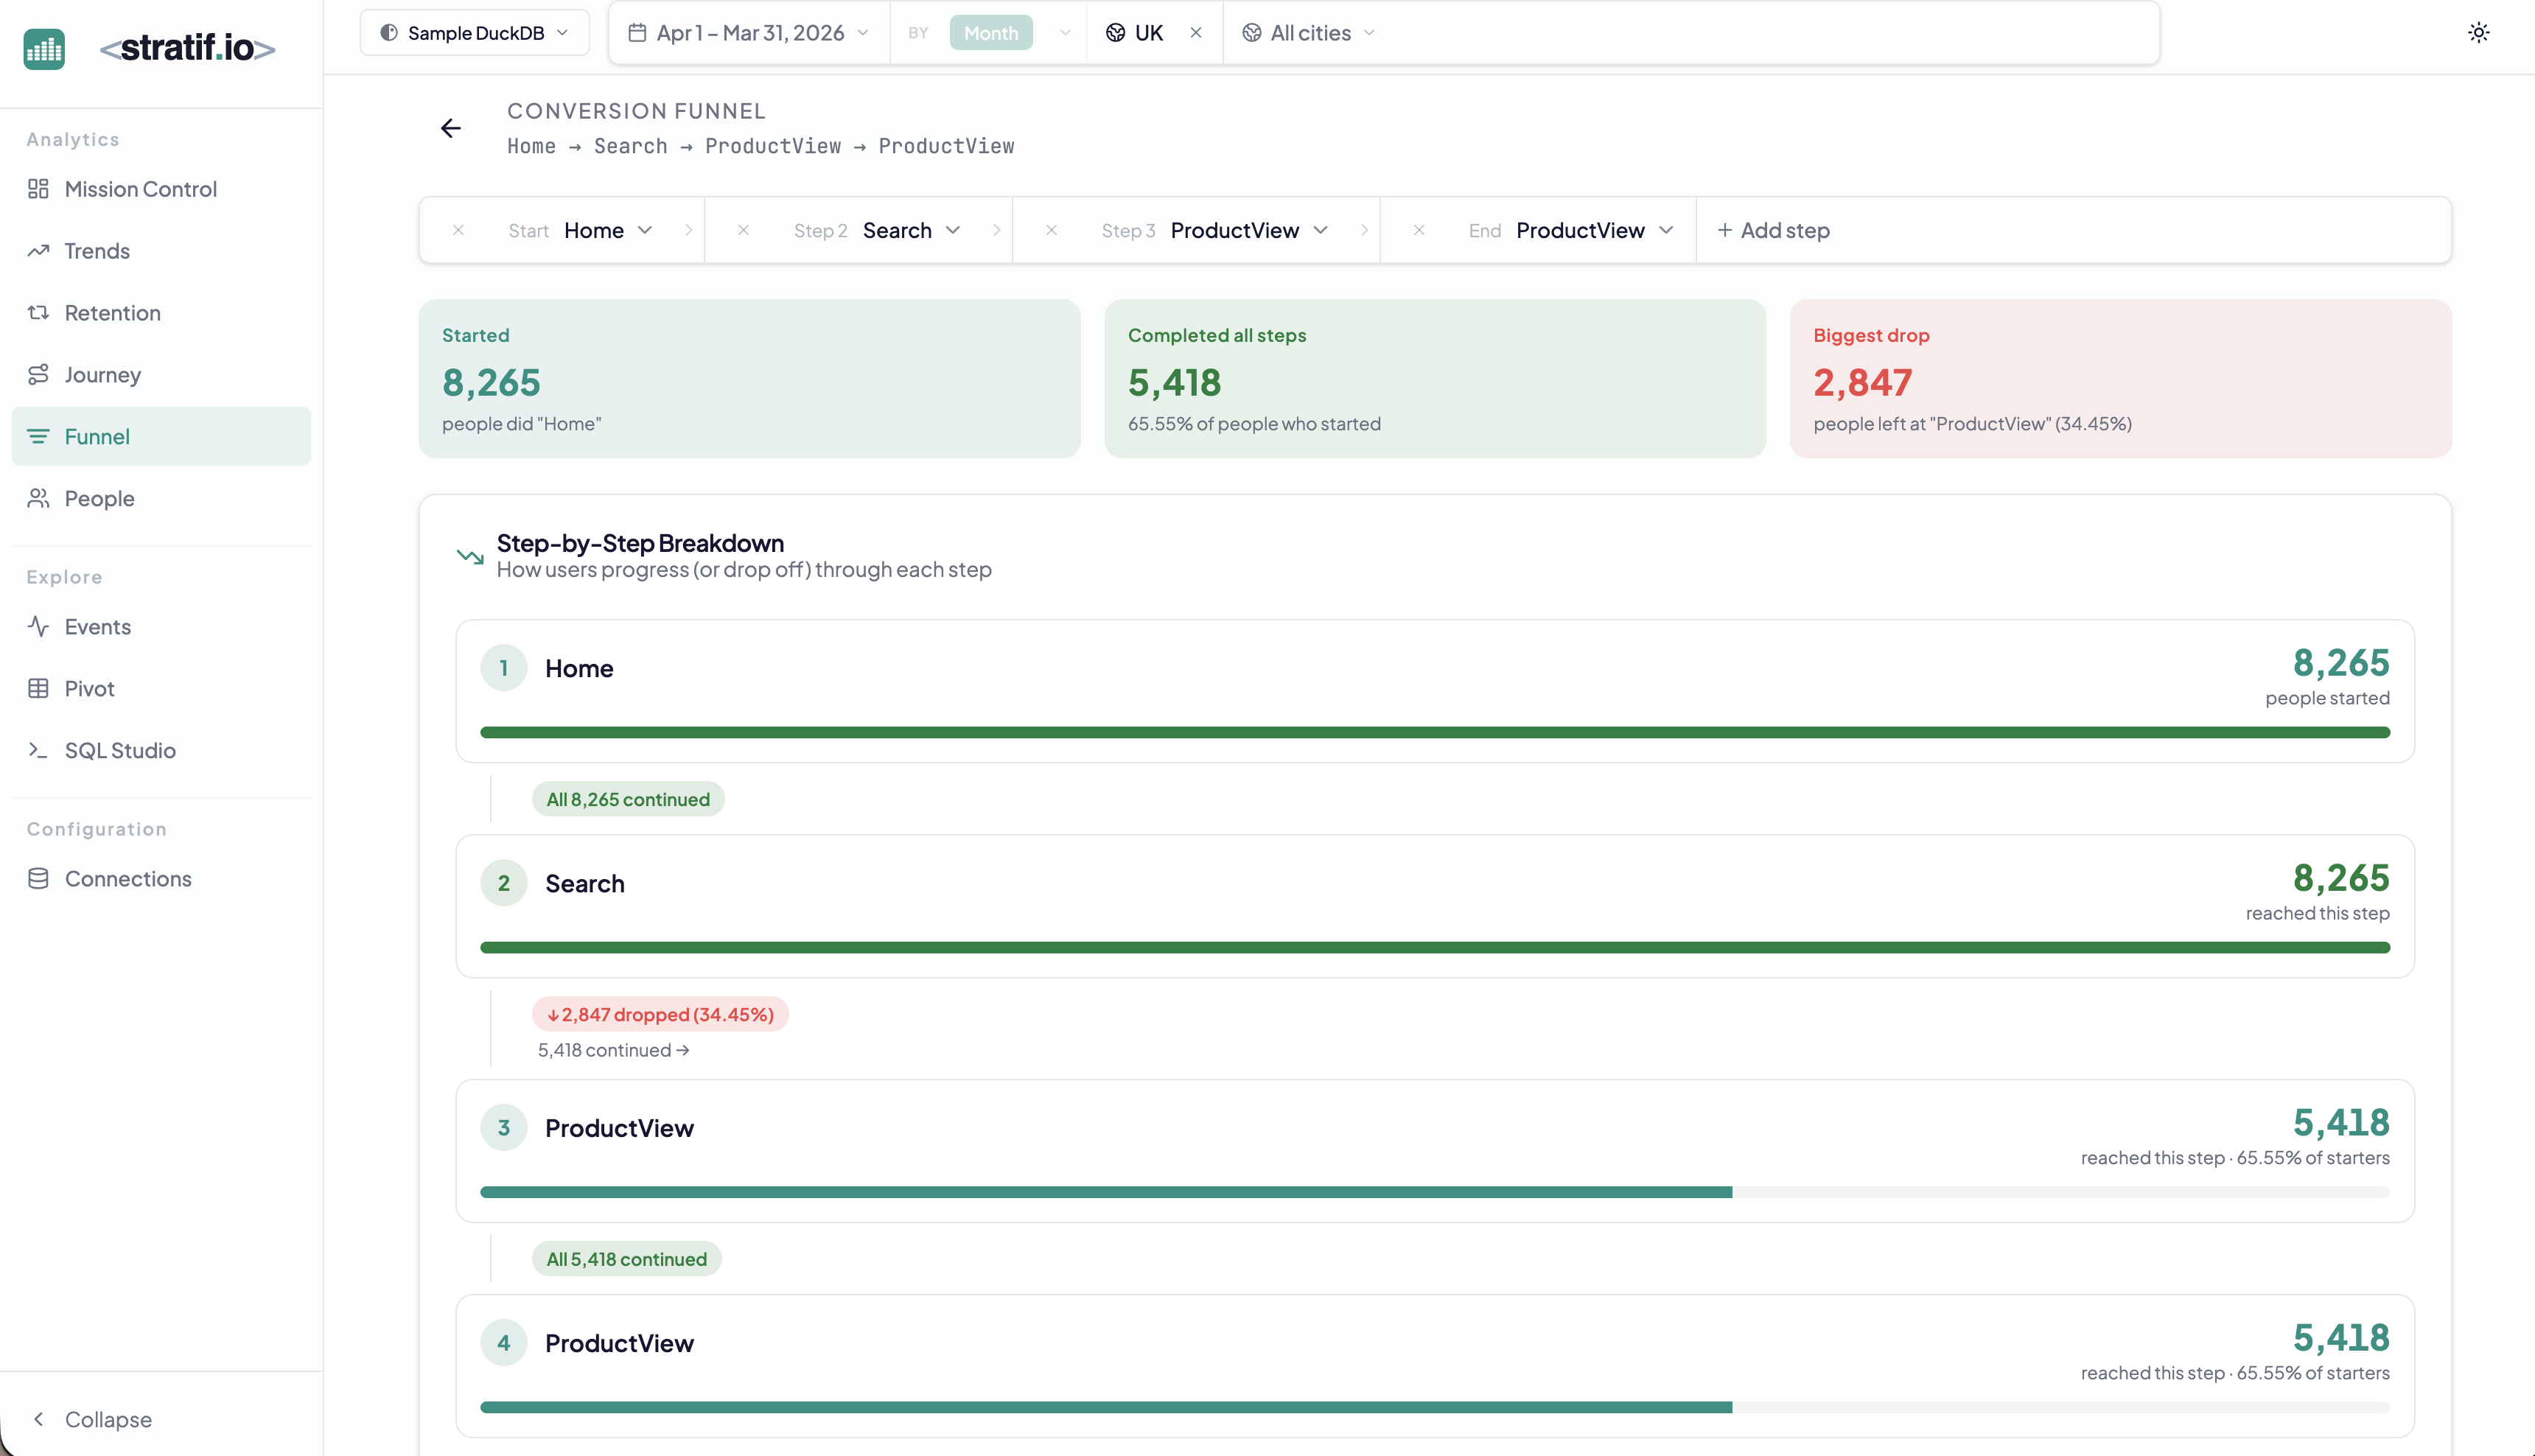Toggle the sun theme icon
This screenshot has height=1456, width=2535.
point(2478,33)
